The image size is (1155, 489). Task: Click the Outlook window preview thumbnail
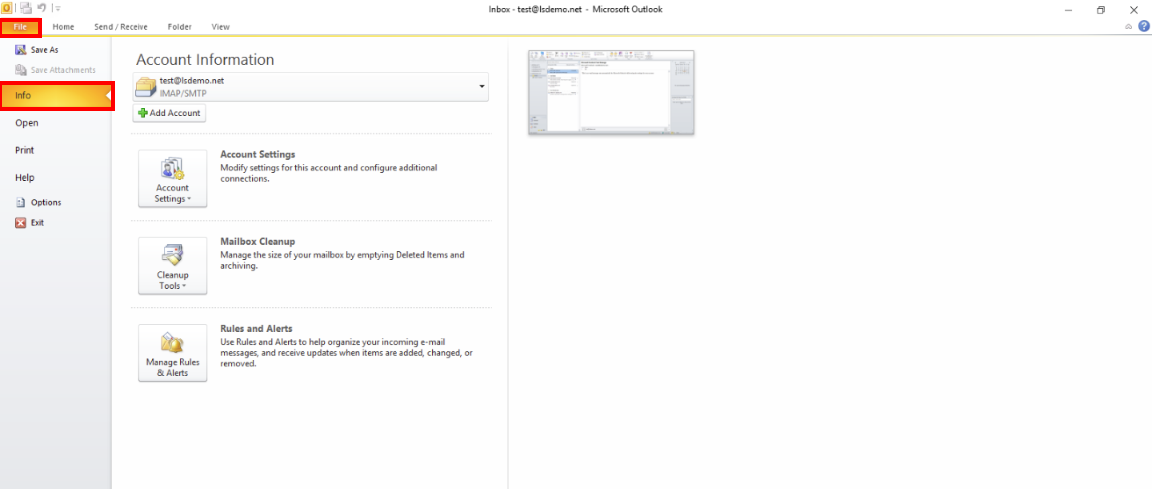[611, 93]
